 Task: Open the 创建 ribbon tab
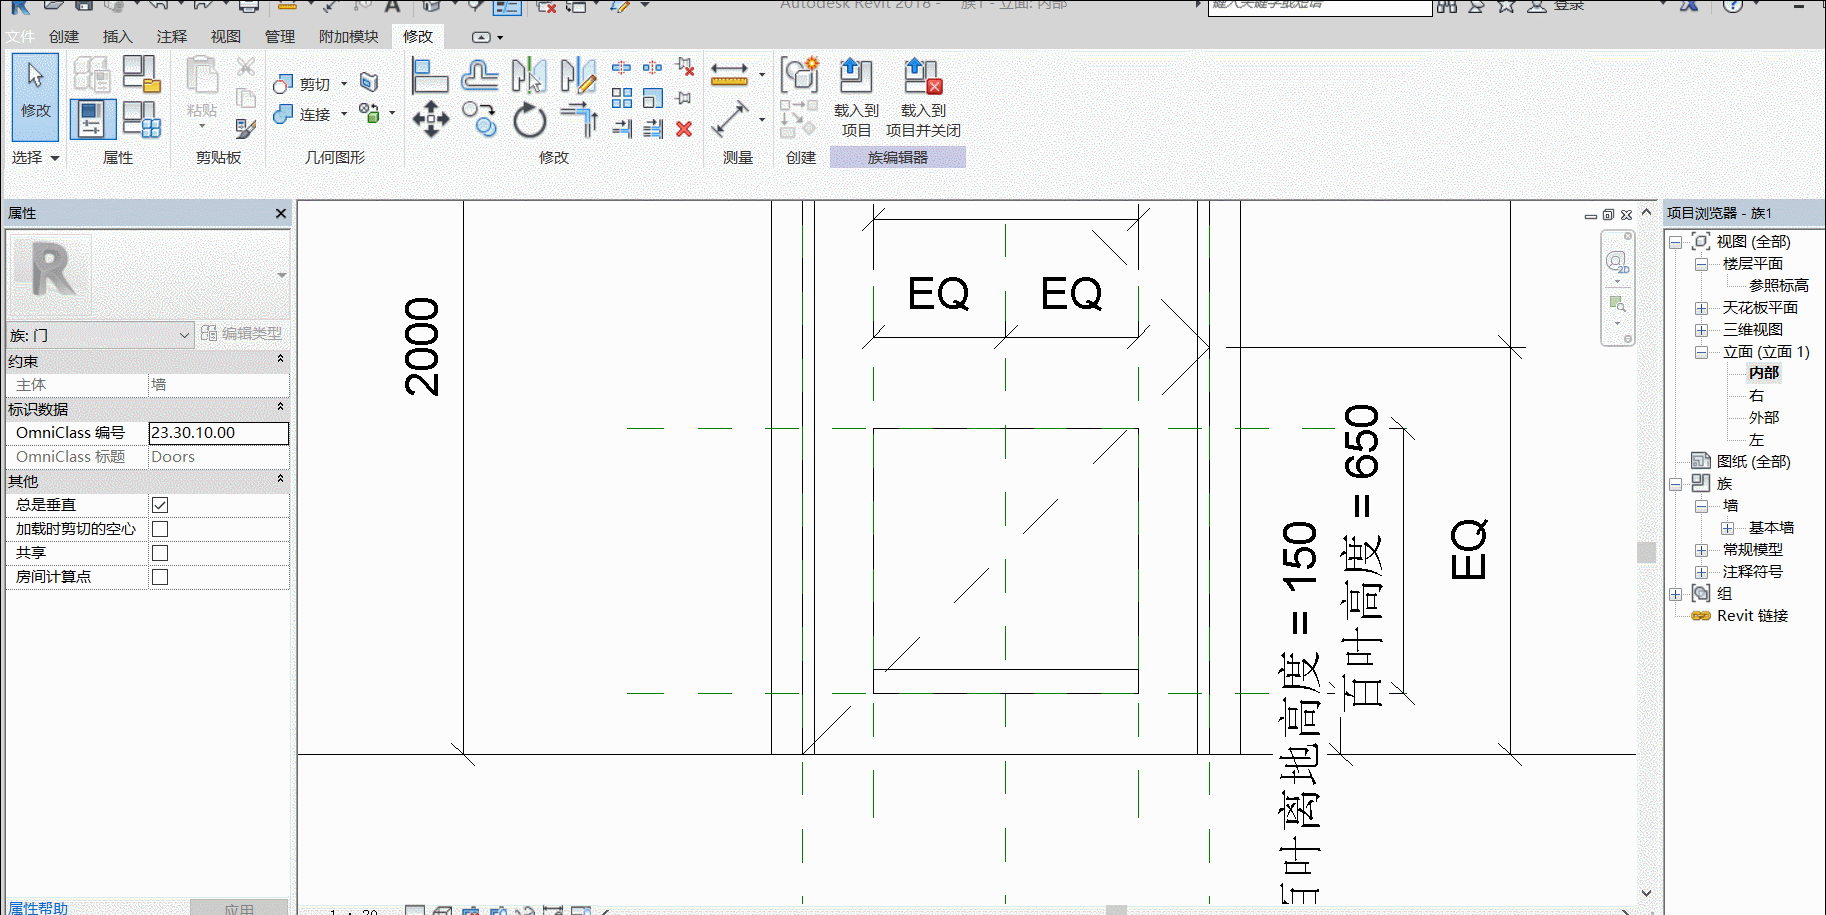pos(64,37)
